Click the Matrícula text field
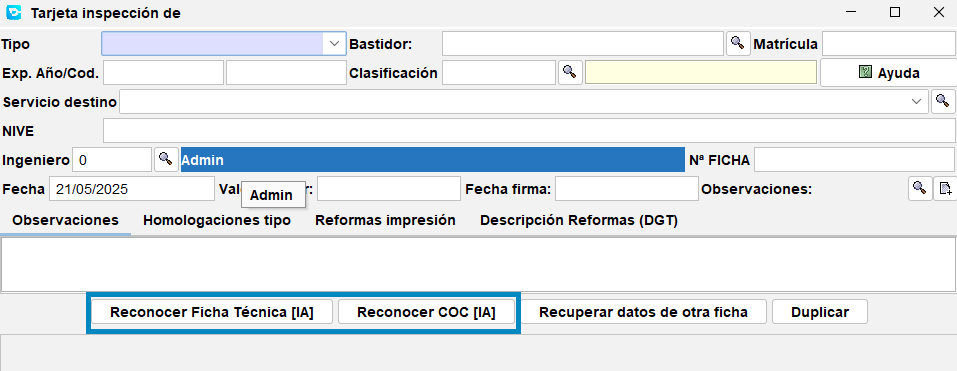 889,43
